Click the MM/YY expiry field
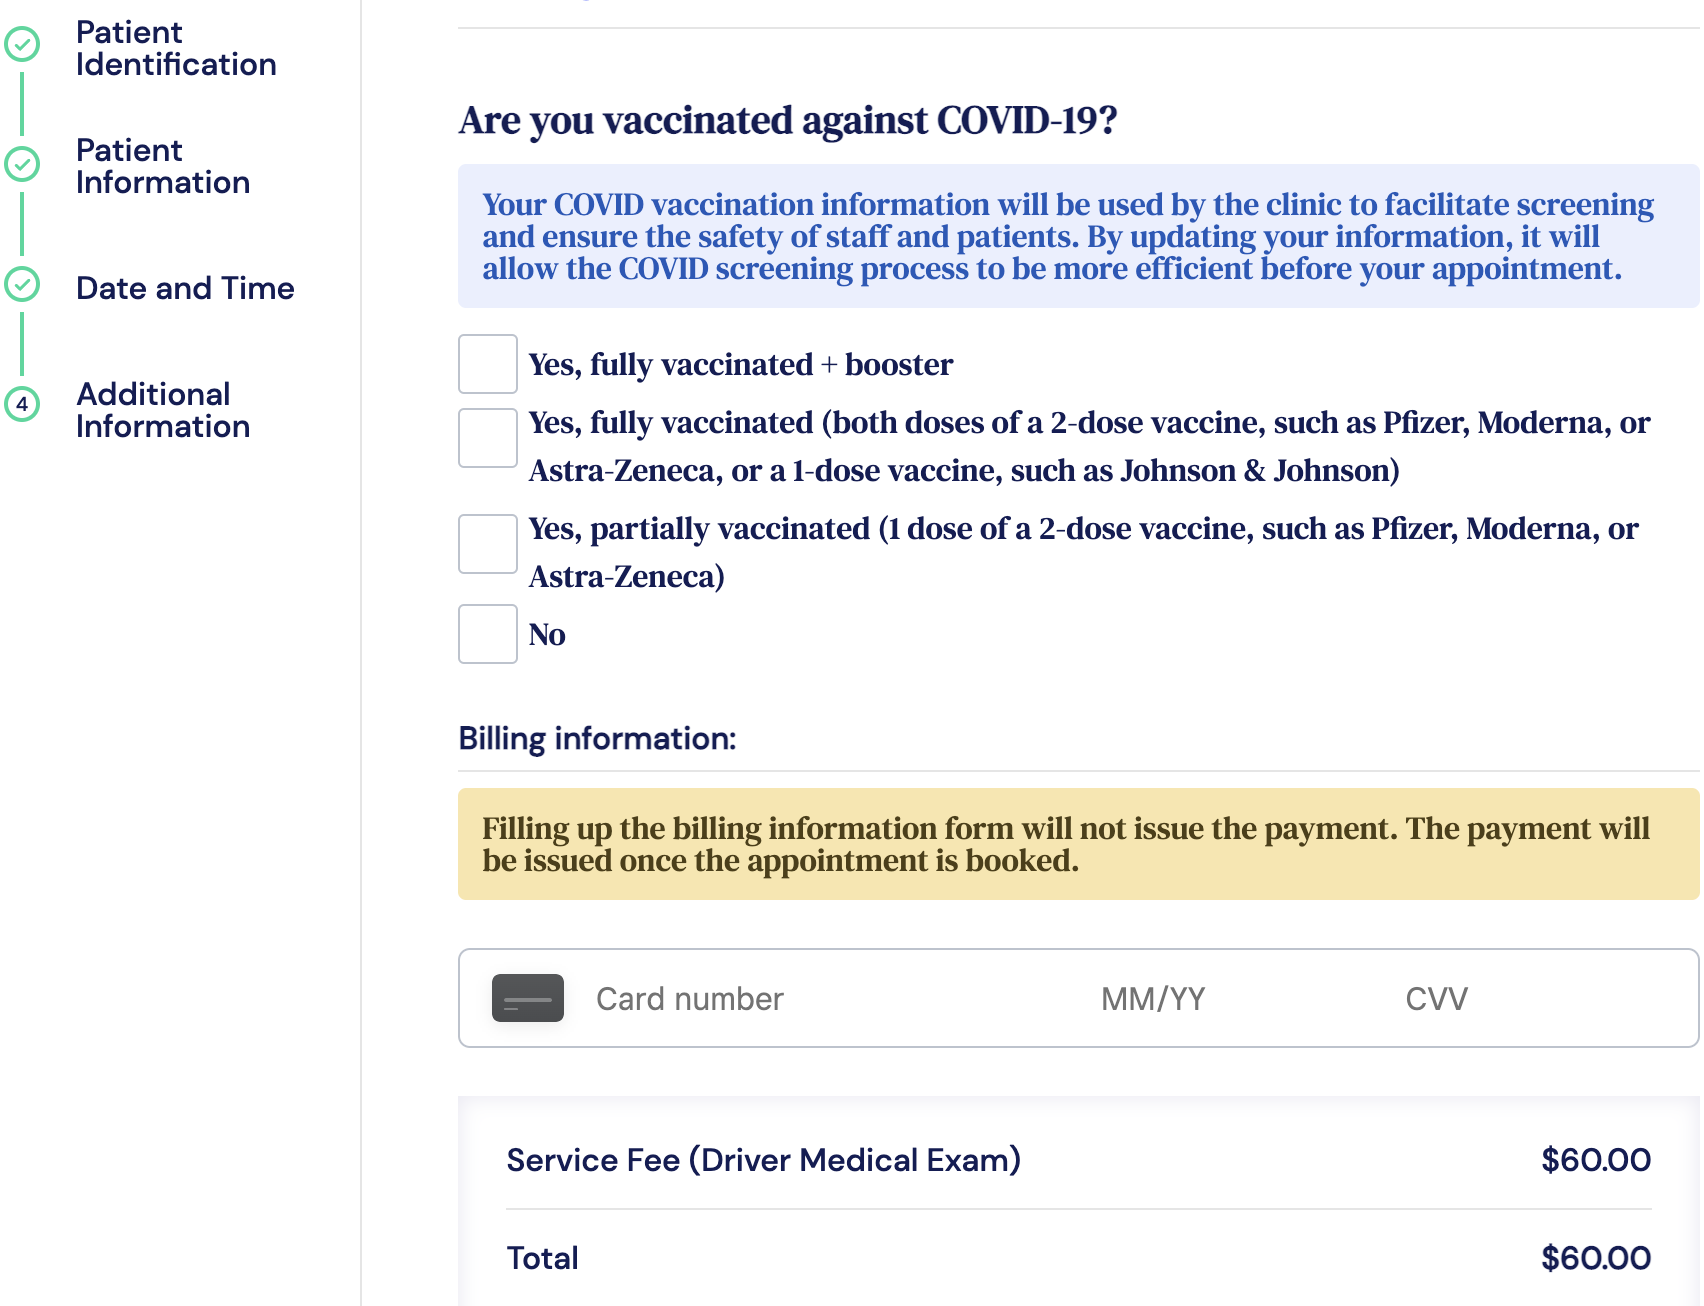The width and height of the screenshot is (1704, 1306). coord(1153,999)
